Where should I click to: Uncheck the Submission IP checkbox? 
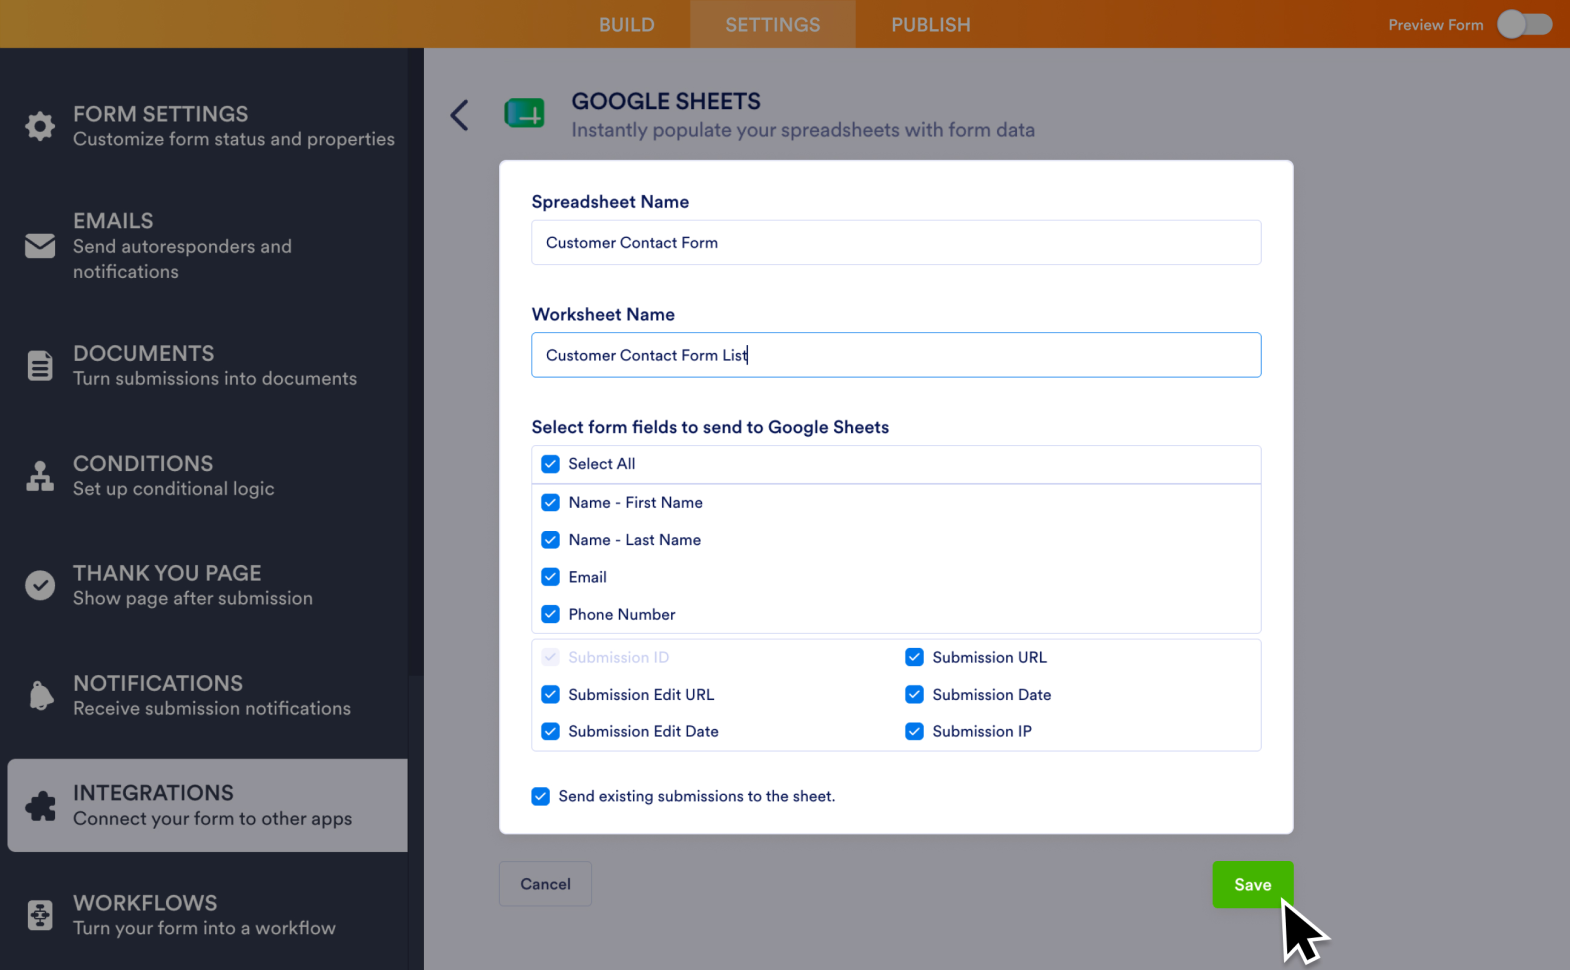click(914, 731)
